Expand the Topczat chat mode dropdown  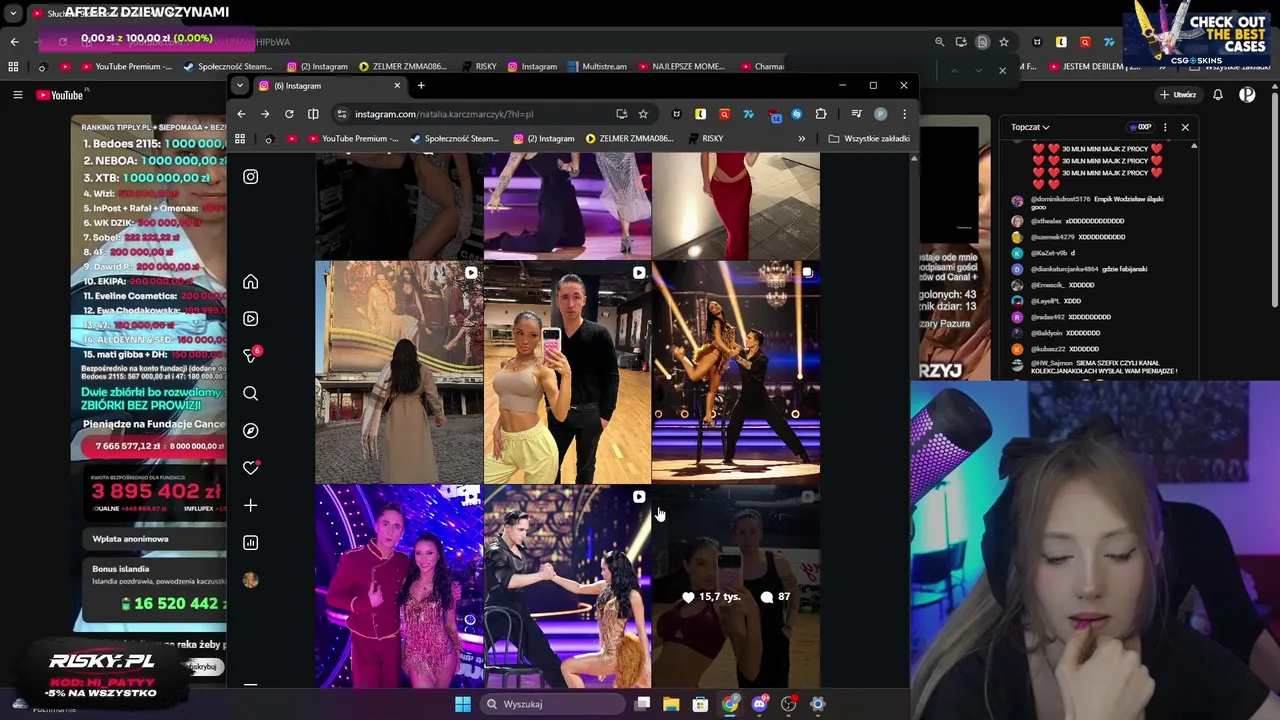click(1030, 128)
